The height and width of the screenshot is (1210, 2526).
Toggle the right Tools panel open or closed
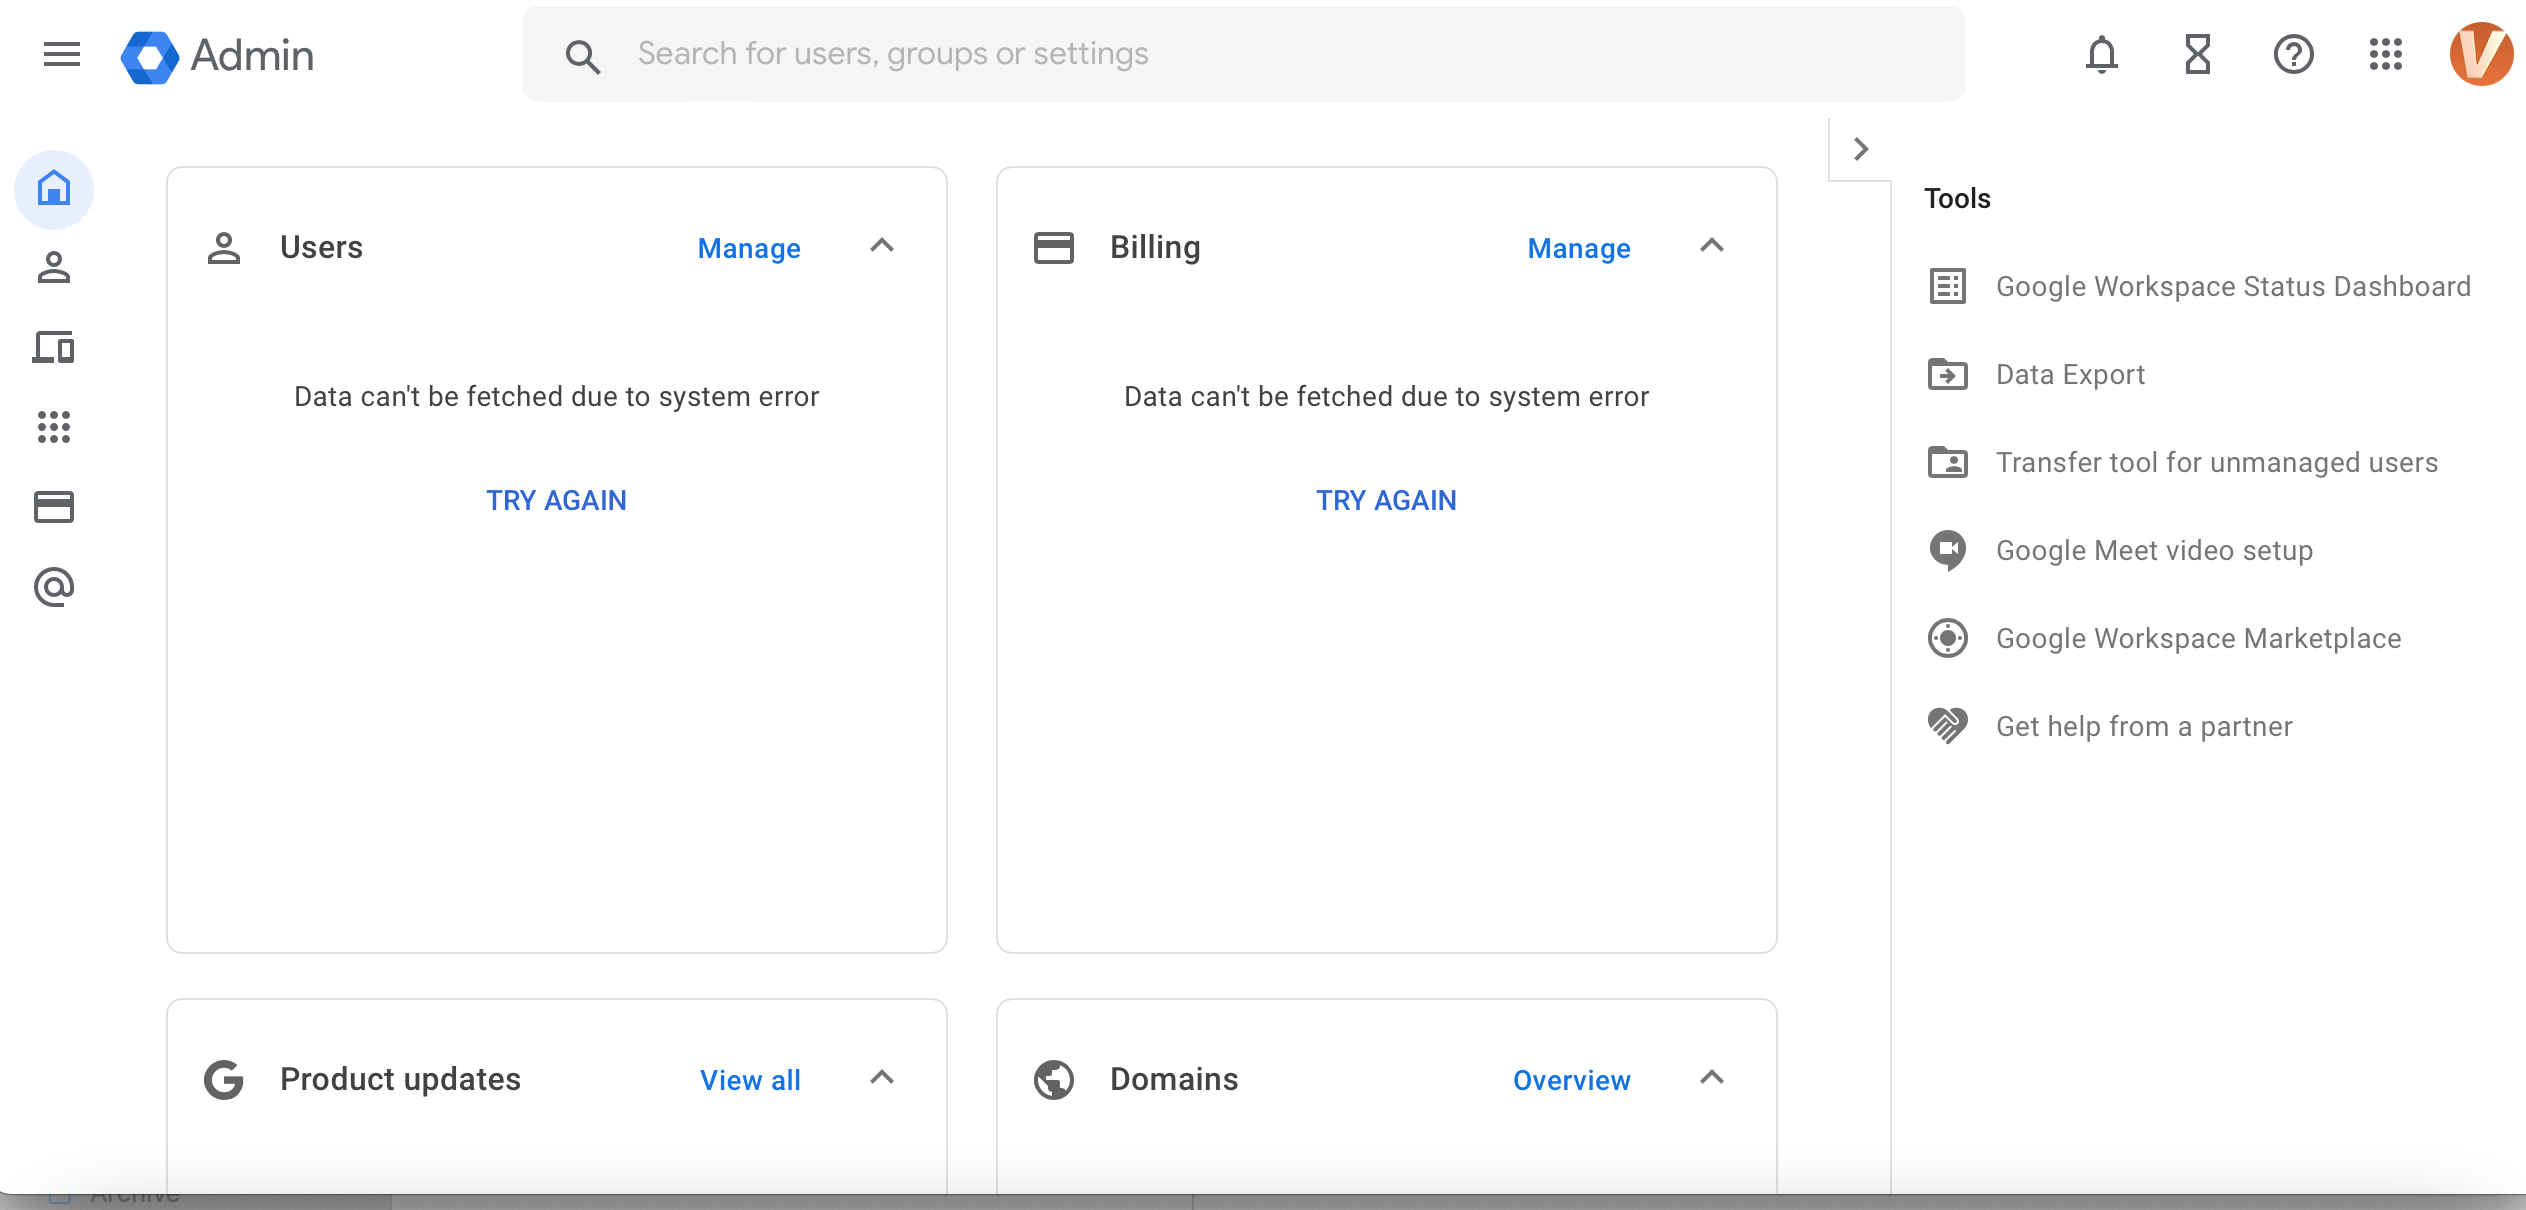1862,148
